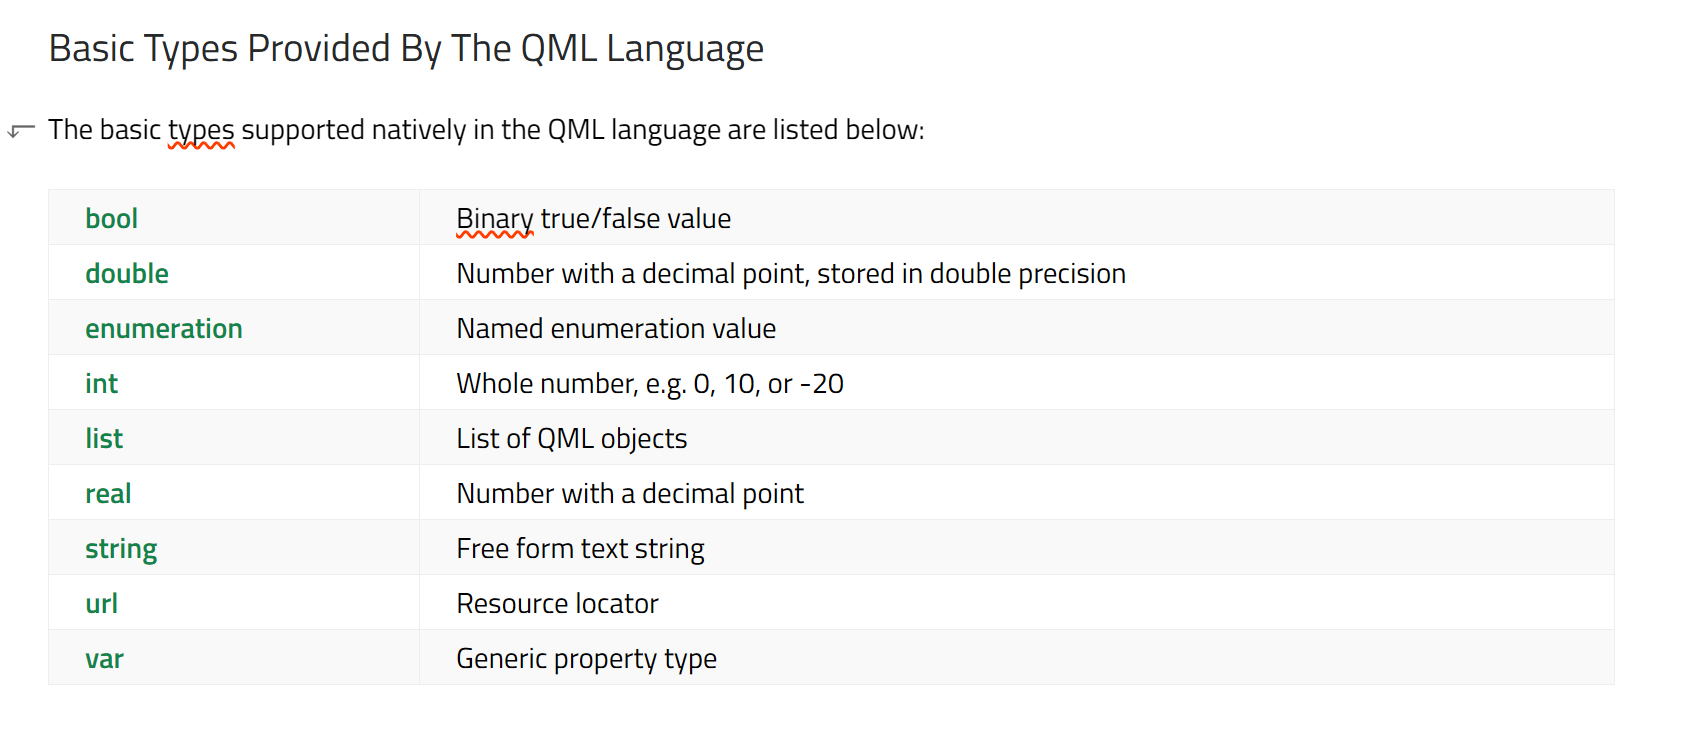1685x743 pixels.
Task: Click the paragraph marker icon beside the intro
Action: pyautogui.click(x=21, y=131)
